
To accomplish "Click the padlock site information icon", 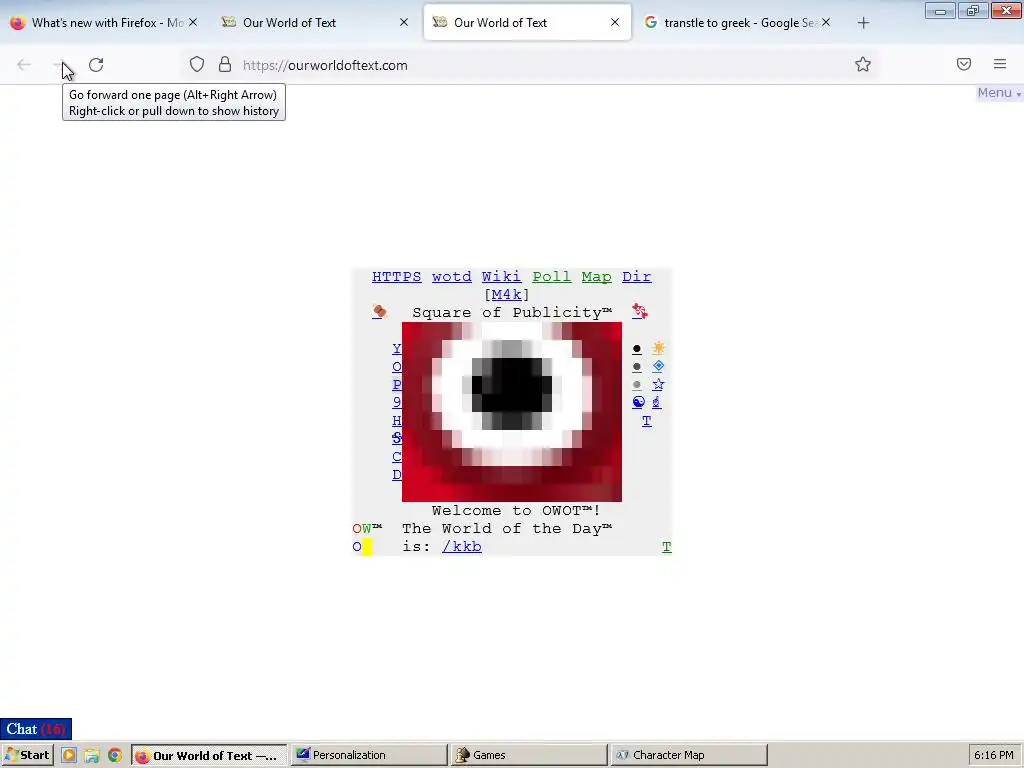I will pyautogui.click(x=225, y=65).
